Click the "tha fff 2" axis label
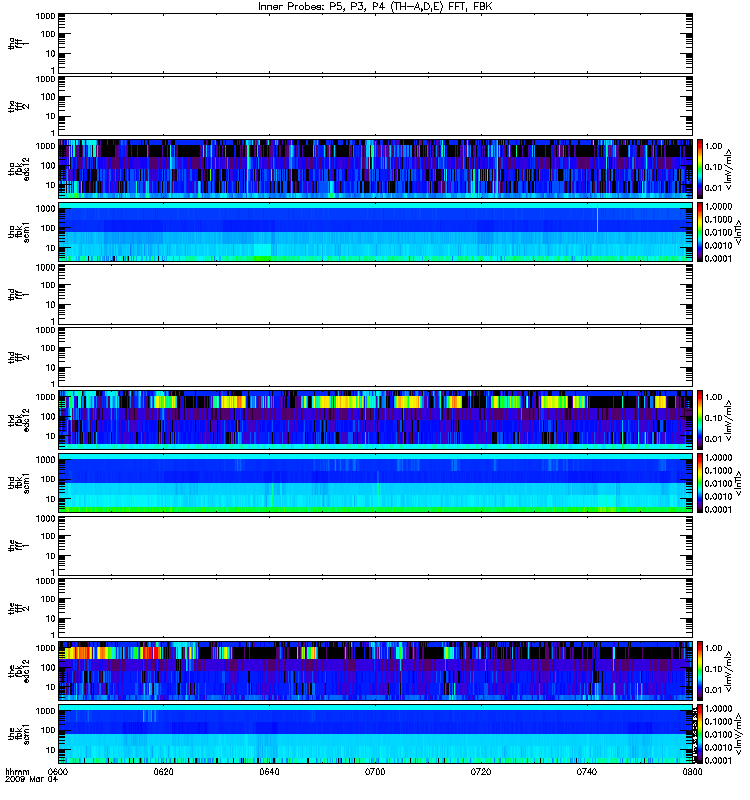 click(18, 106)
